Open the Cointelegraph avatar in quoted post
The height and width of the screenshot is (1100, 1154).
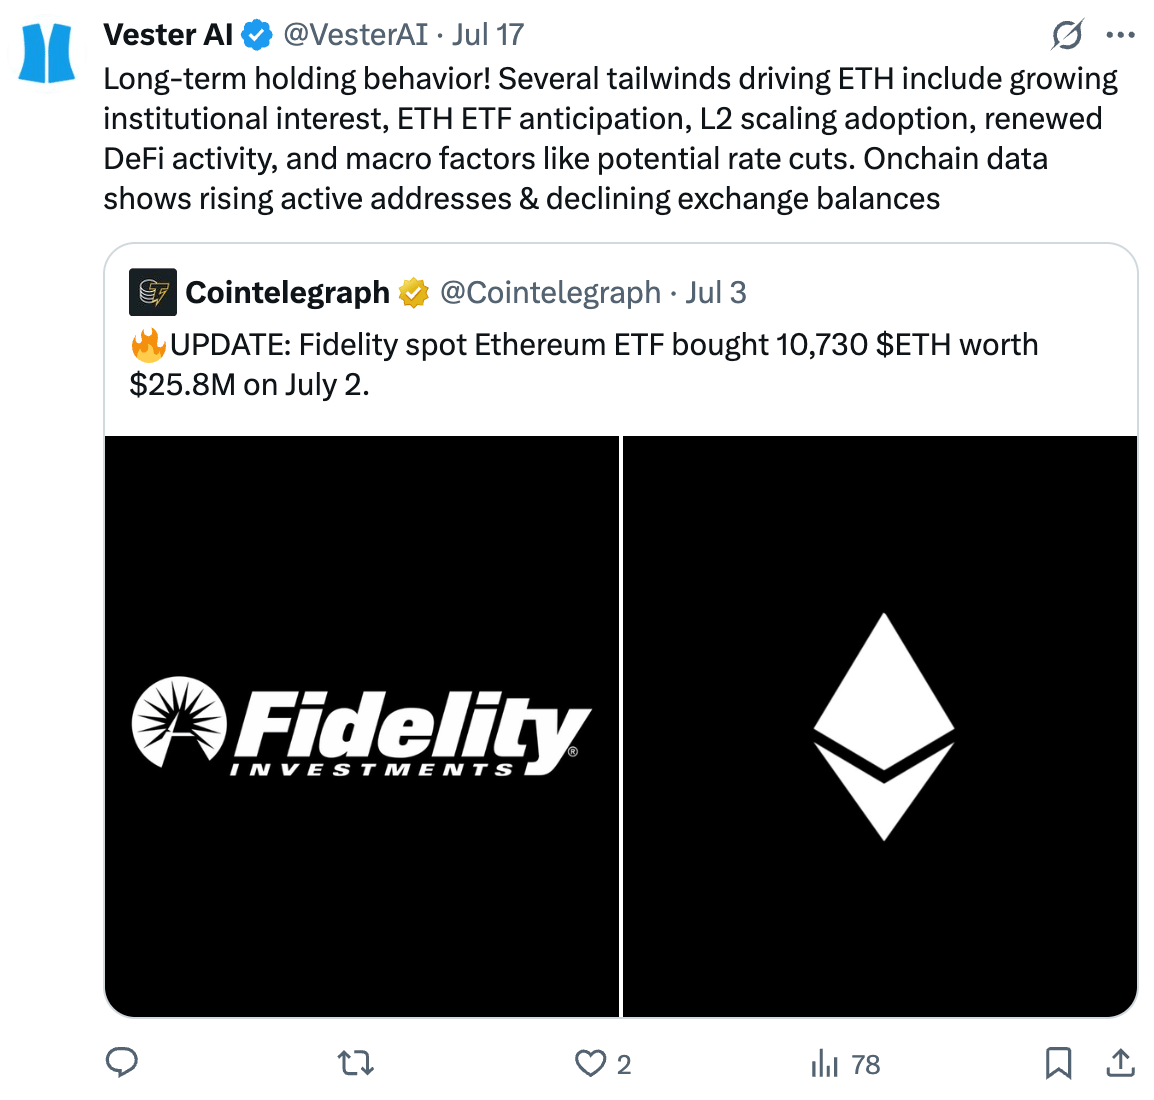153,292
